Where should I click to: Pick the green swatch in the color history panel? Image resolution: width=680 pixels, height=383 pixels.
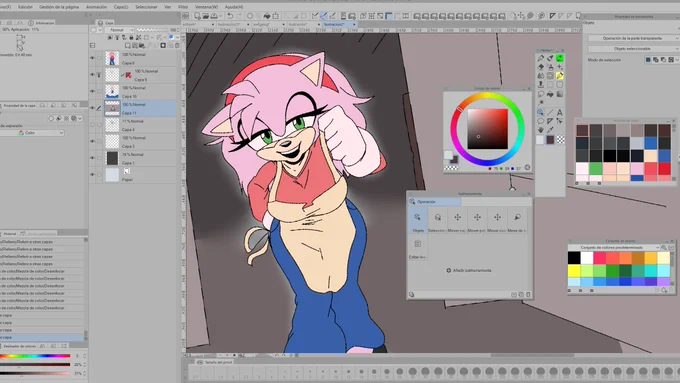click(595, 168)
